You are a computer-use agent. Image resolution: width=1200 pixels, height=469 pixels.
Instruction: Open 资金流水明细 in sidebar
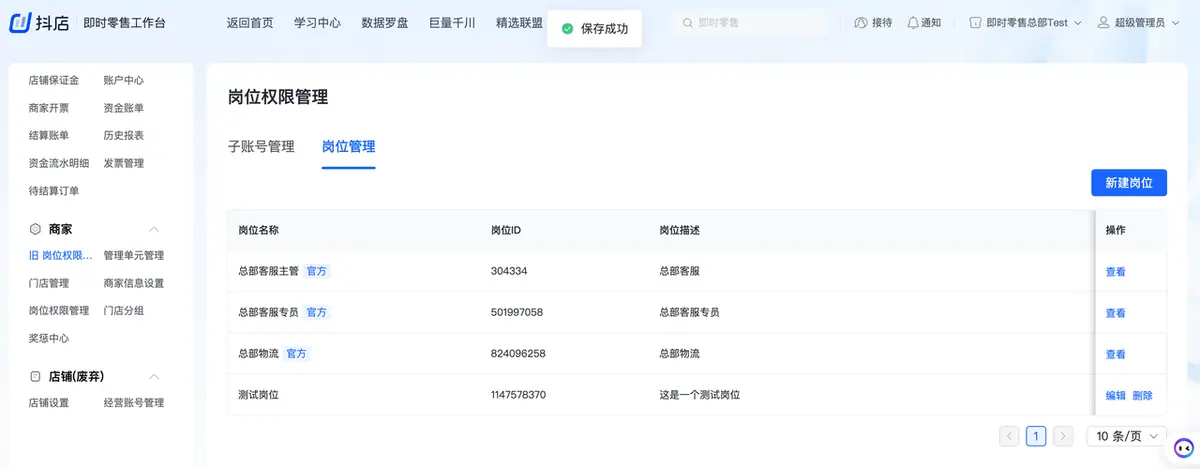point(59,163)
